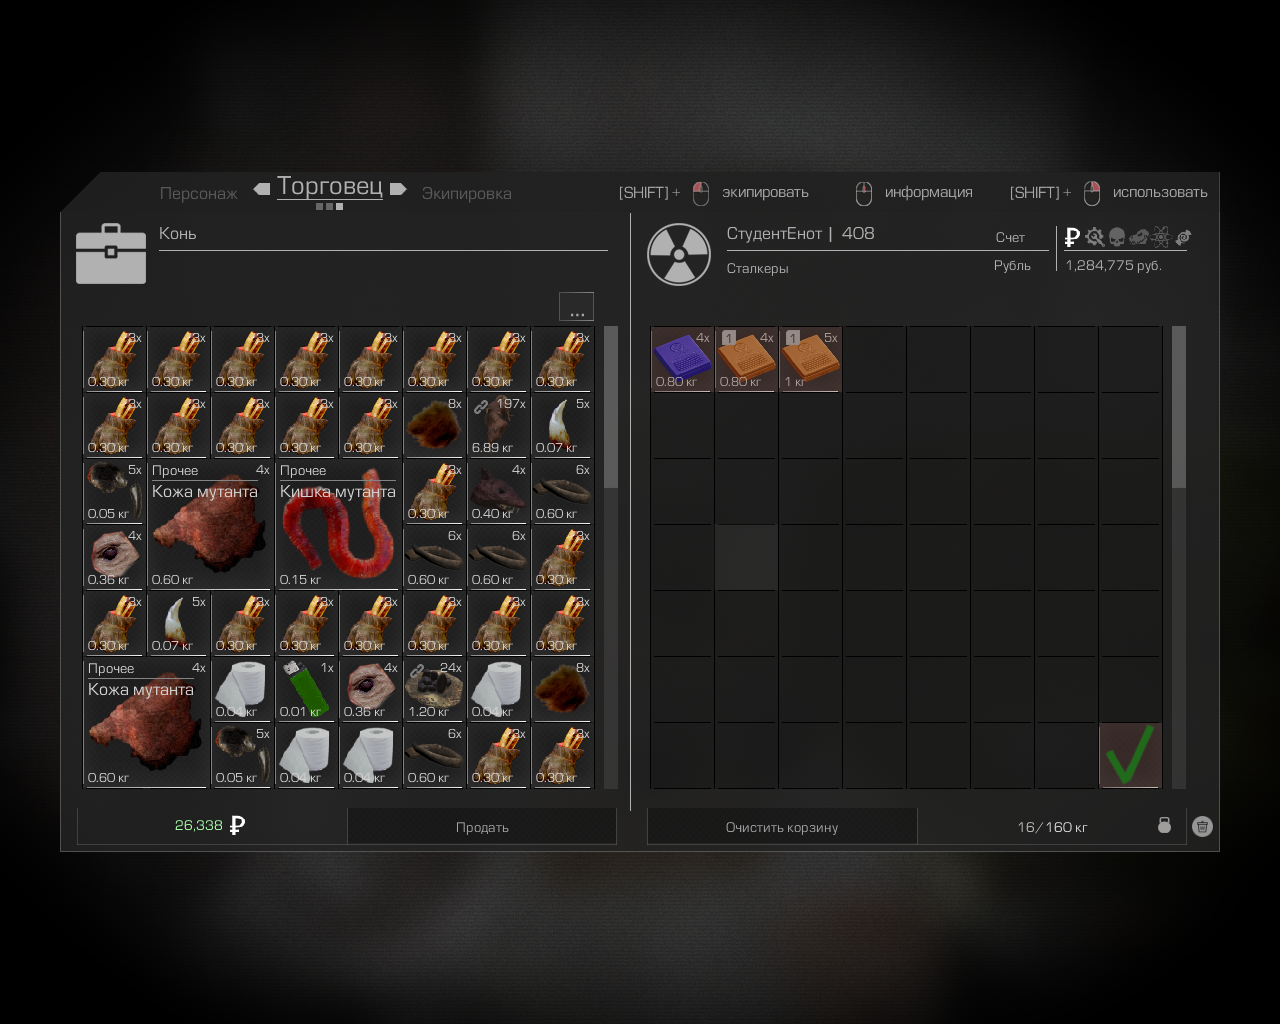Select the green lighter item

[x=306, y=689]
